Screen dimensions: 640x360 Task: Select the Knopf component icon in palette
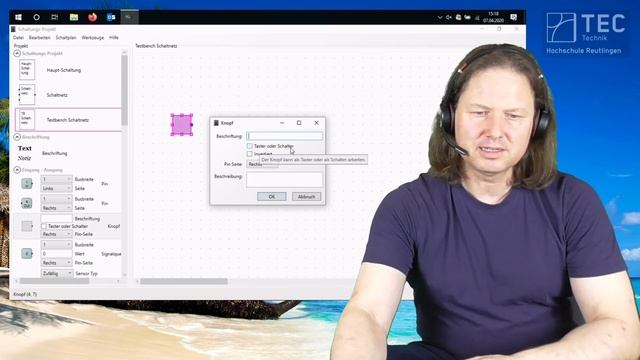27,226
